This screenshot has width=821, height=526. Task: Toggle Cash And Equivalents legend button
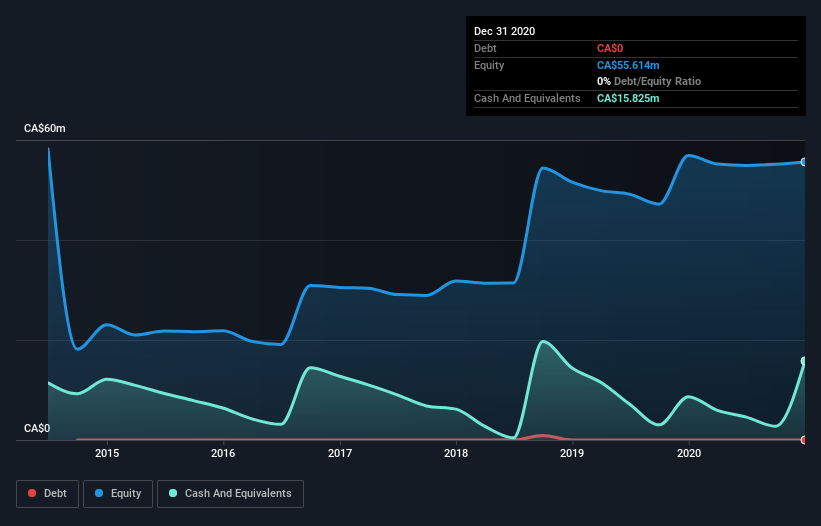tap(230, 494)
